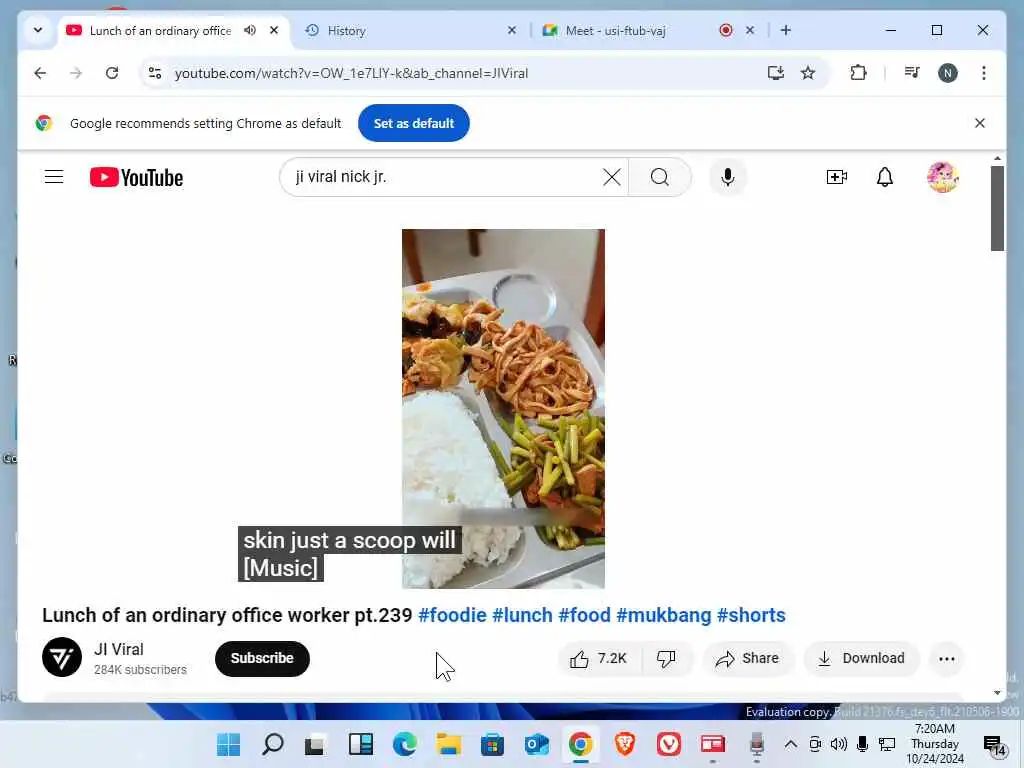Viewport: 1024px width, 768px height.
Task: Close the History tab
Action: [x=512, y=31]
